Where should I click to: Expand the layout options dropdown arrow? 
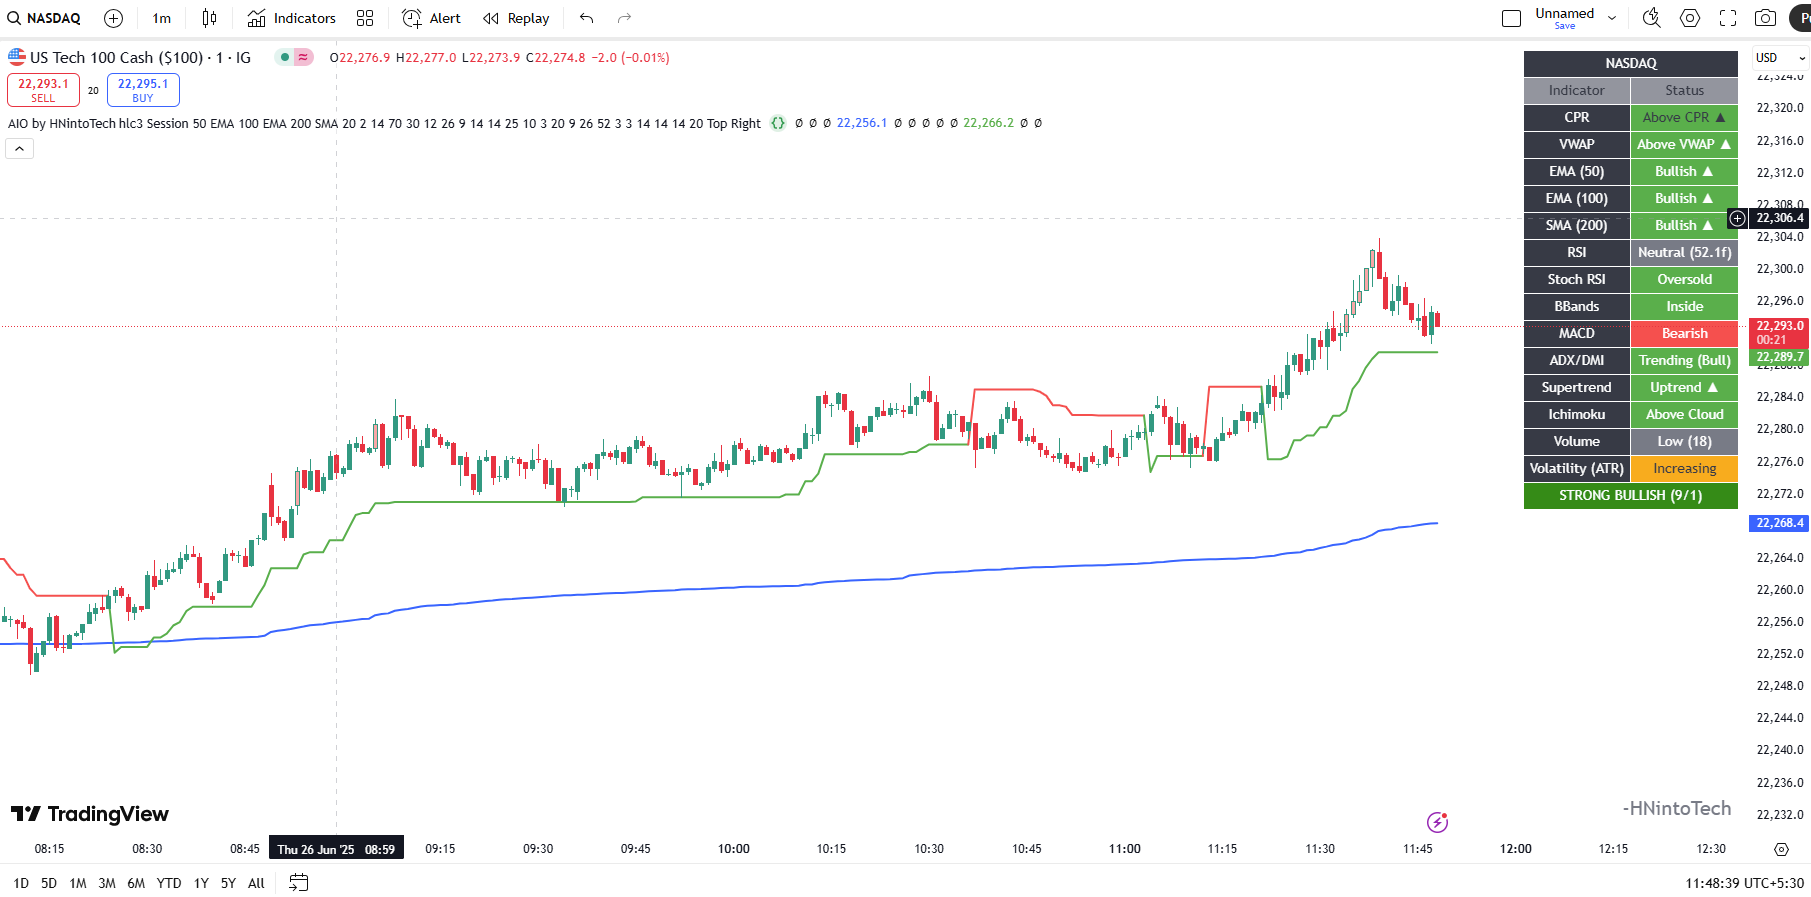[x=1612, y=18]
